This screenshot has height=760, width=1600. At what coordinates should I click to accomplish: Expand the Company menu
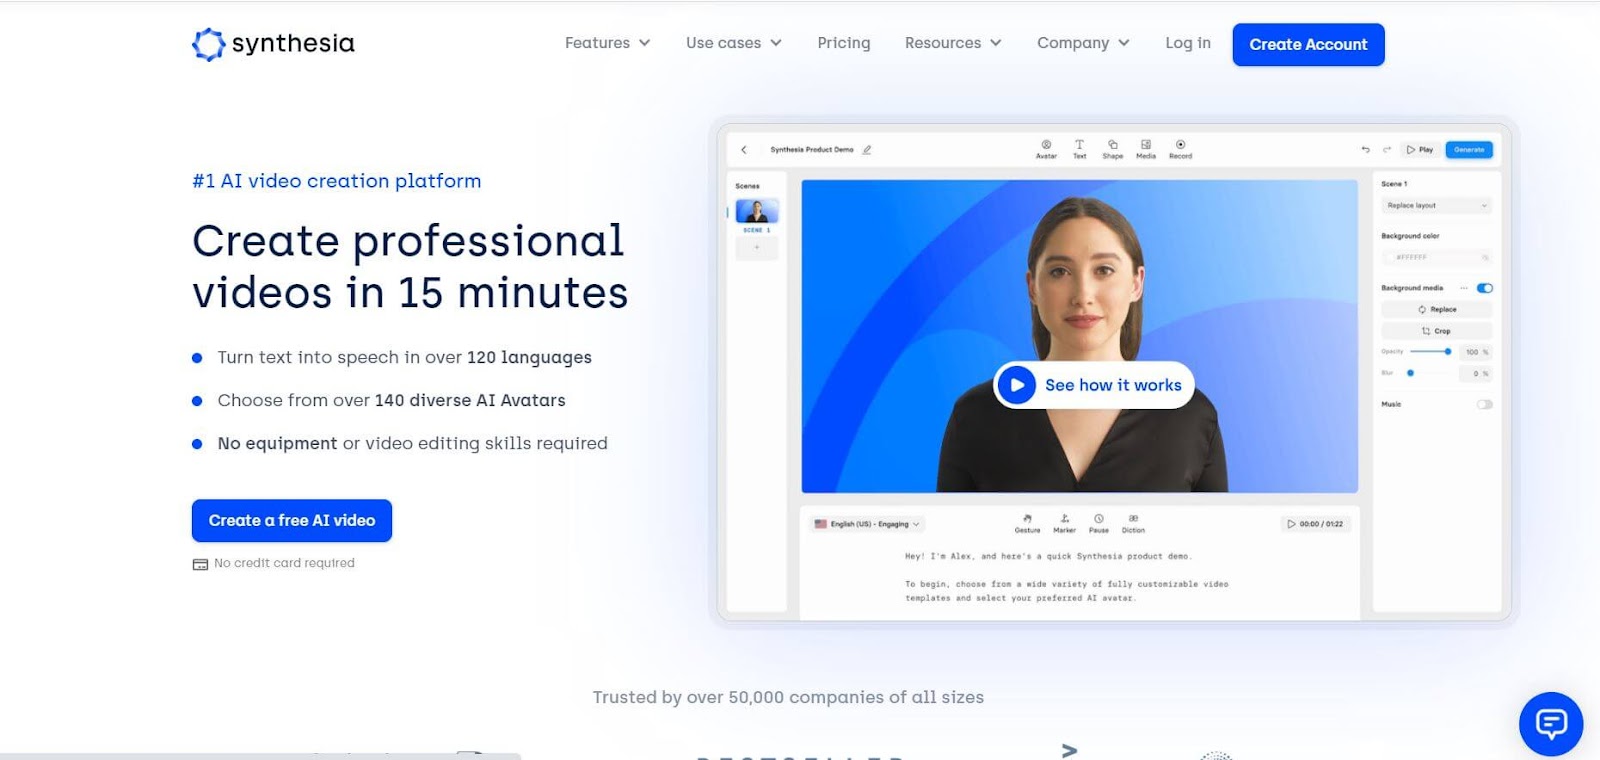click(x=1083, y=43)
